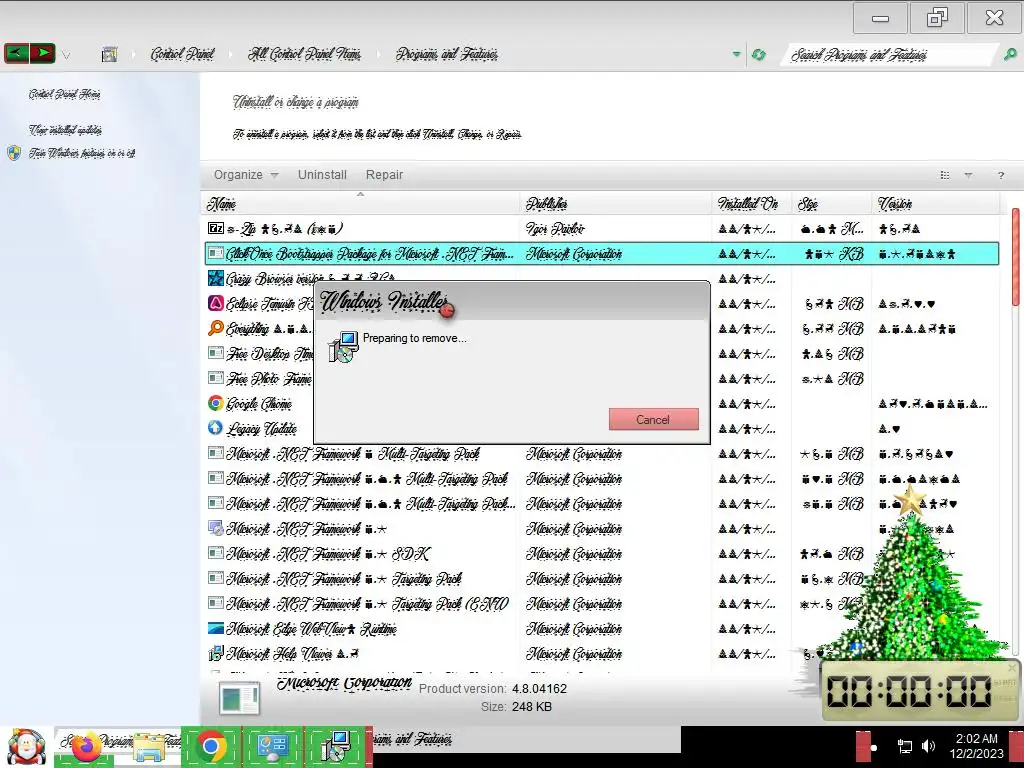Click the Control Panel icon in address bar
This screenshot has height=768, width=1024.
tap(110, 55)
